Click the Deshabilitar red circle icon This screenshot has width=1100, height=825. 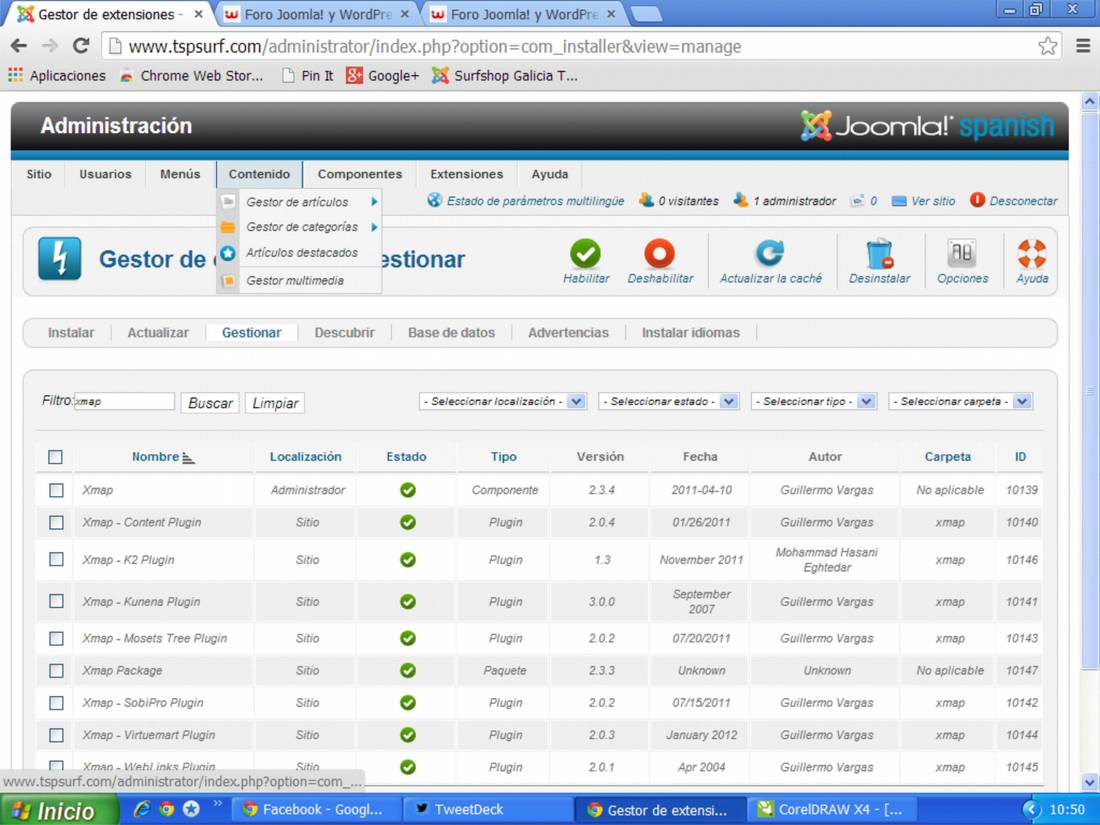[659, 253]
